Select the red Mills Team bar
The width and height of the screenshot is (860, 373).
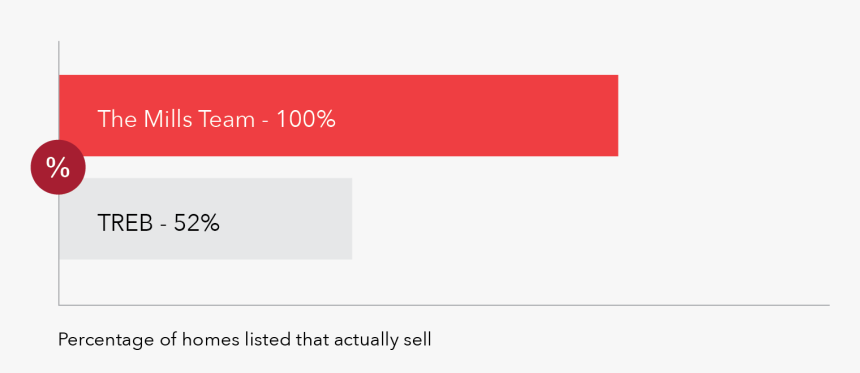tap(338, 115)
